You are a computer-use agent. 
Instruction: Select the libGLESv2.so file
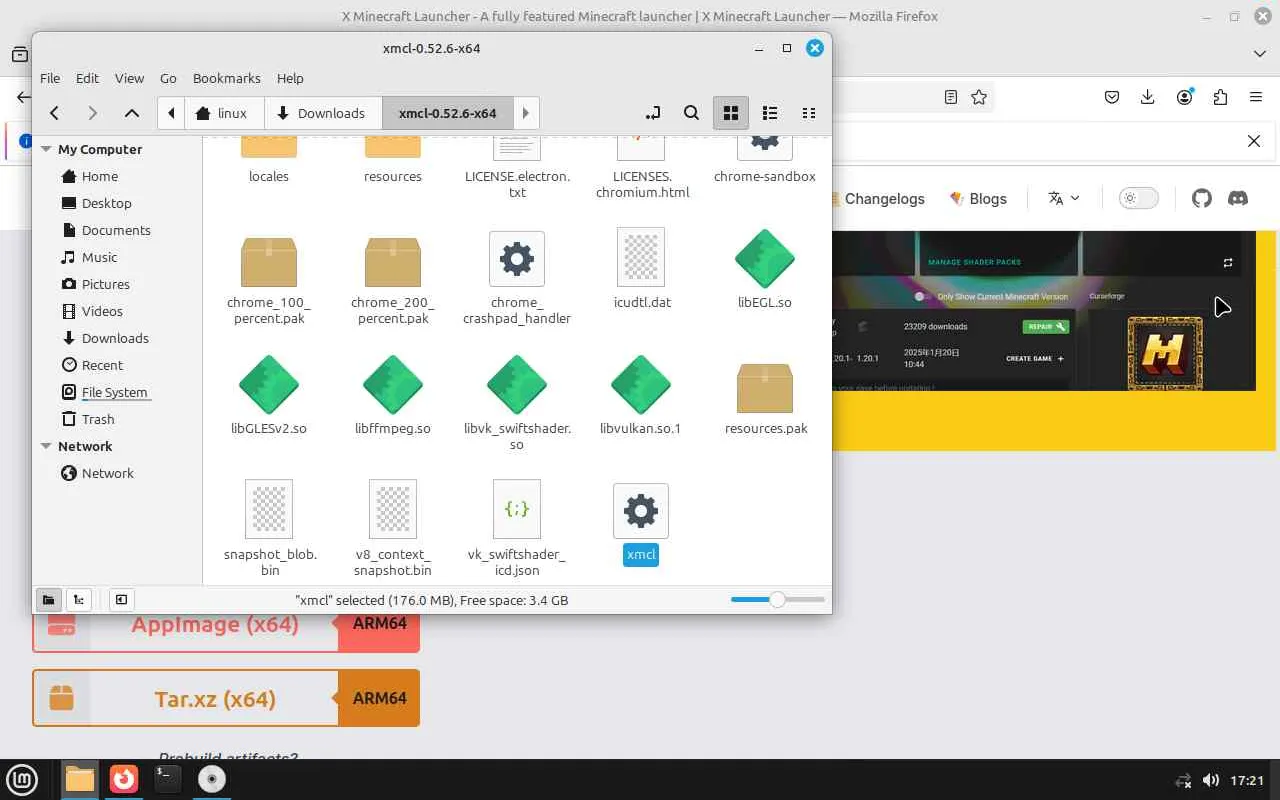tap(269, 397)
